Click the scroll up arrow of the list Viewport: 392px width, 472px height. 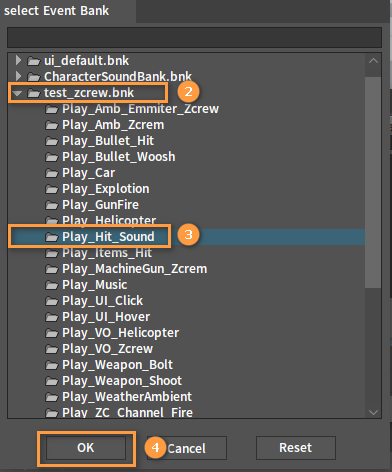click(373, 61)
